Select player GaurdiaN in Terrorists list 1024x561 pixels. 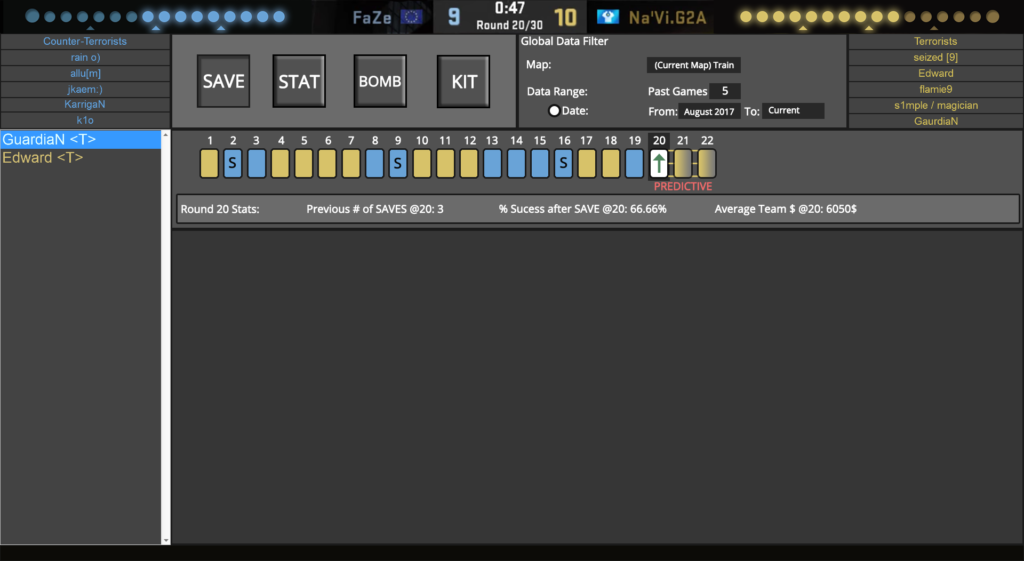(936, 121)
